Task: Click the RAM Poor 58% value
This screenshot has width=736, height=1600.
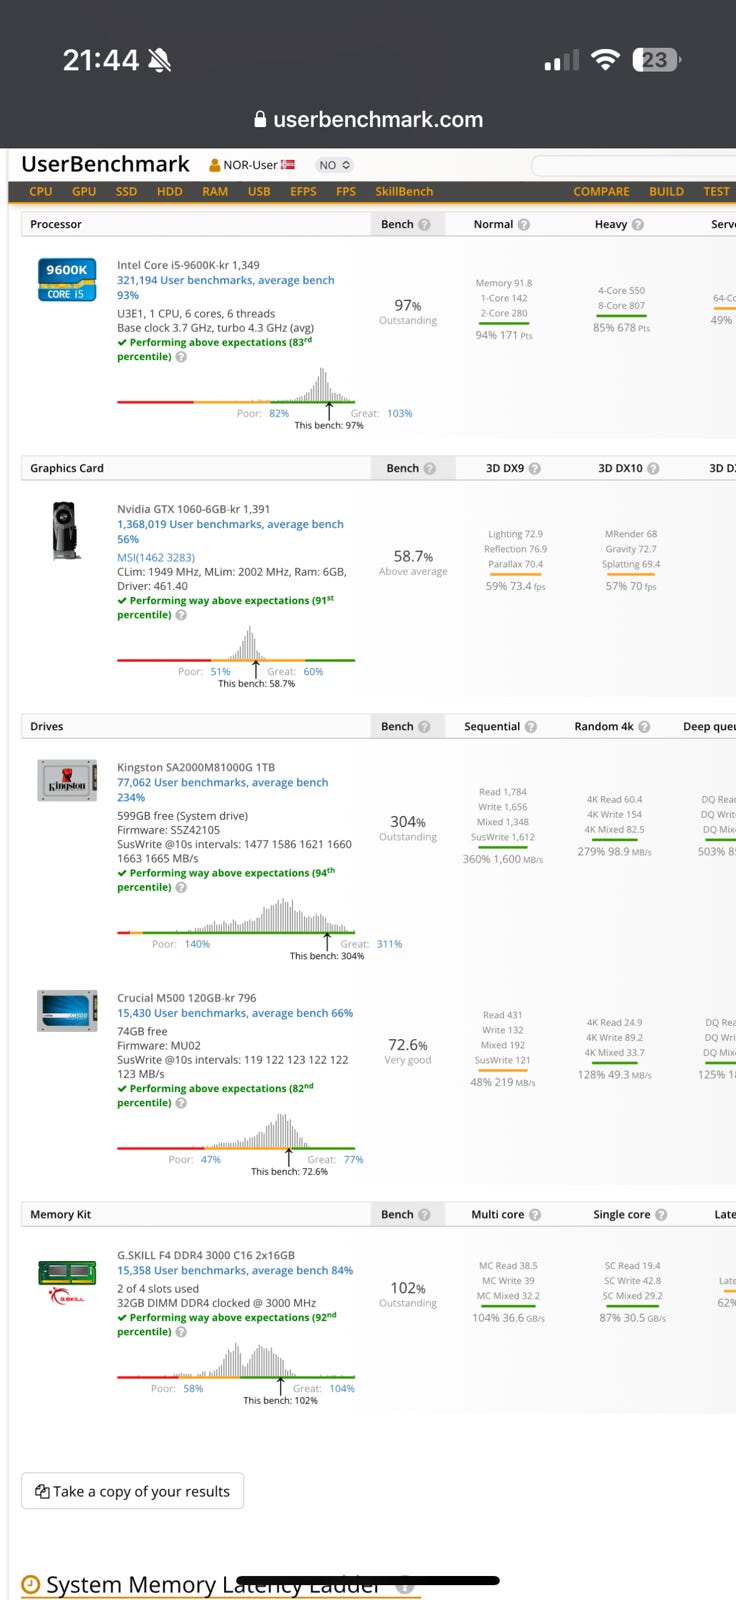Action: (193, 1389)
